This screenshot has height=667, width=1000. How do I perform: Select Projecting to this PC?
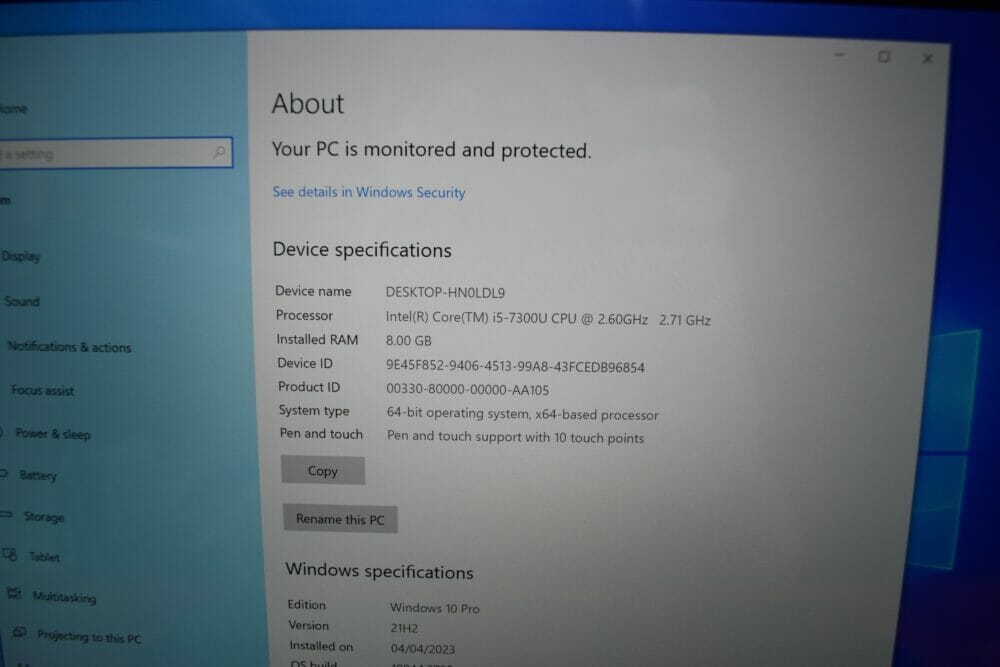[89, 637]
